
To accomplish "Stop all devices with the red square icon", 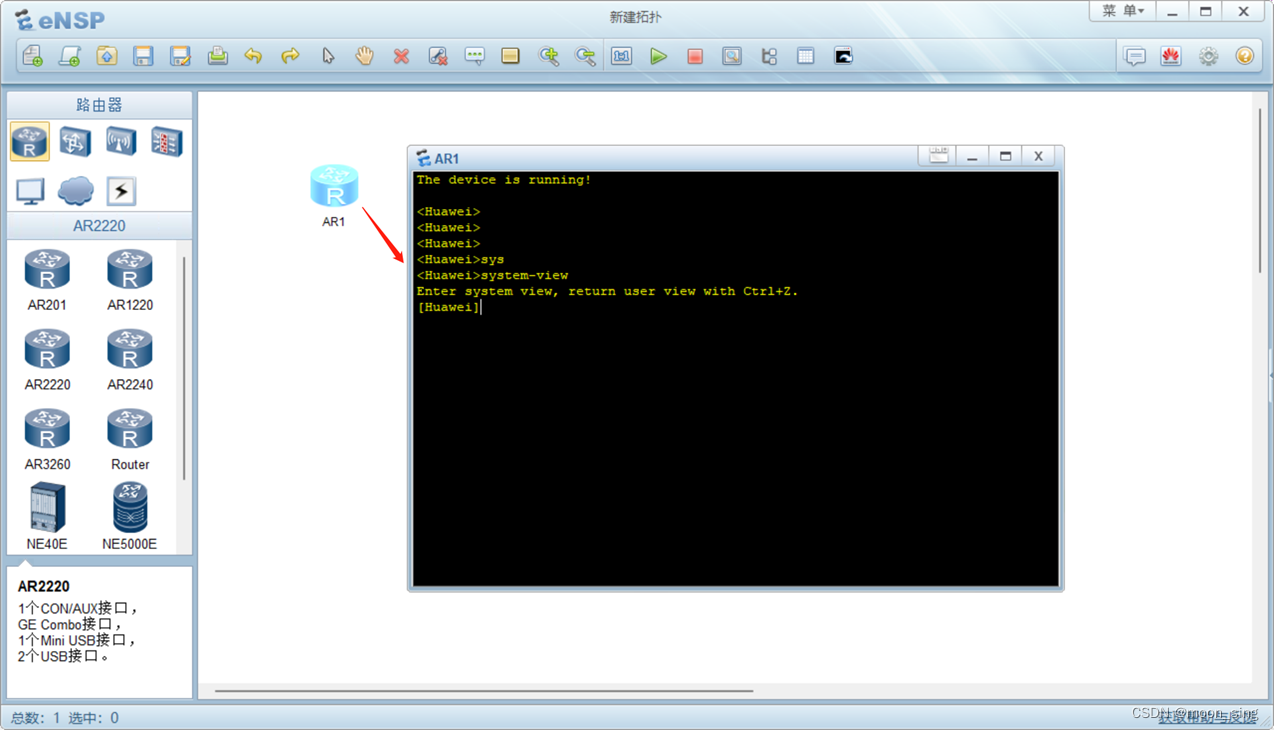I will [695, 56].
